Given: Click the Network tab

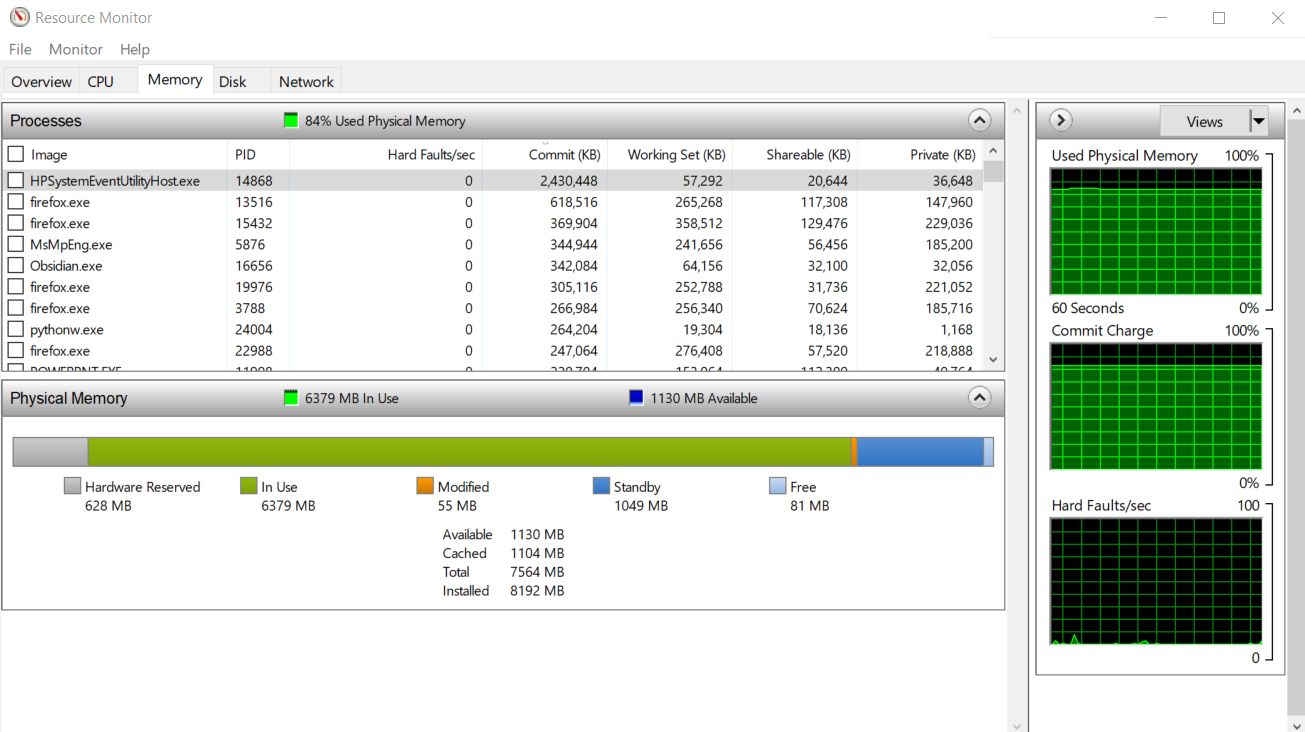Looking at the screenshot, I should (x=305, y=80).
